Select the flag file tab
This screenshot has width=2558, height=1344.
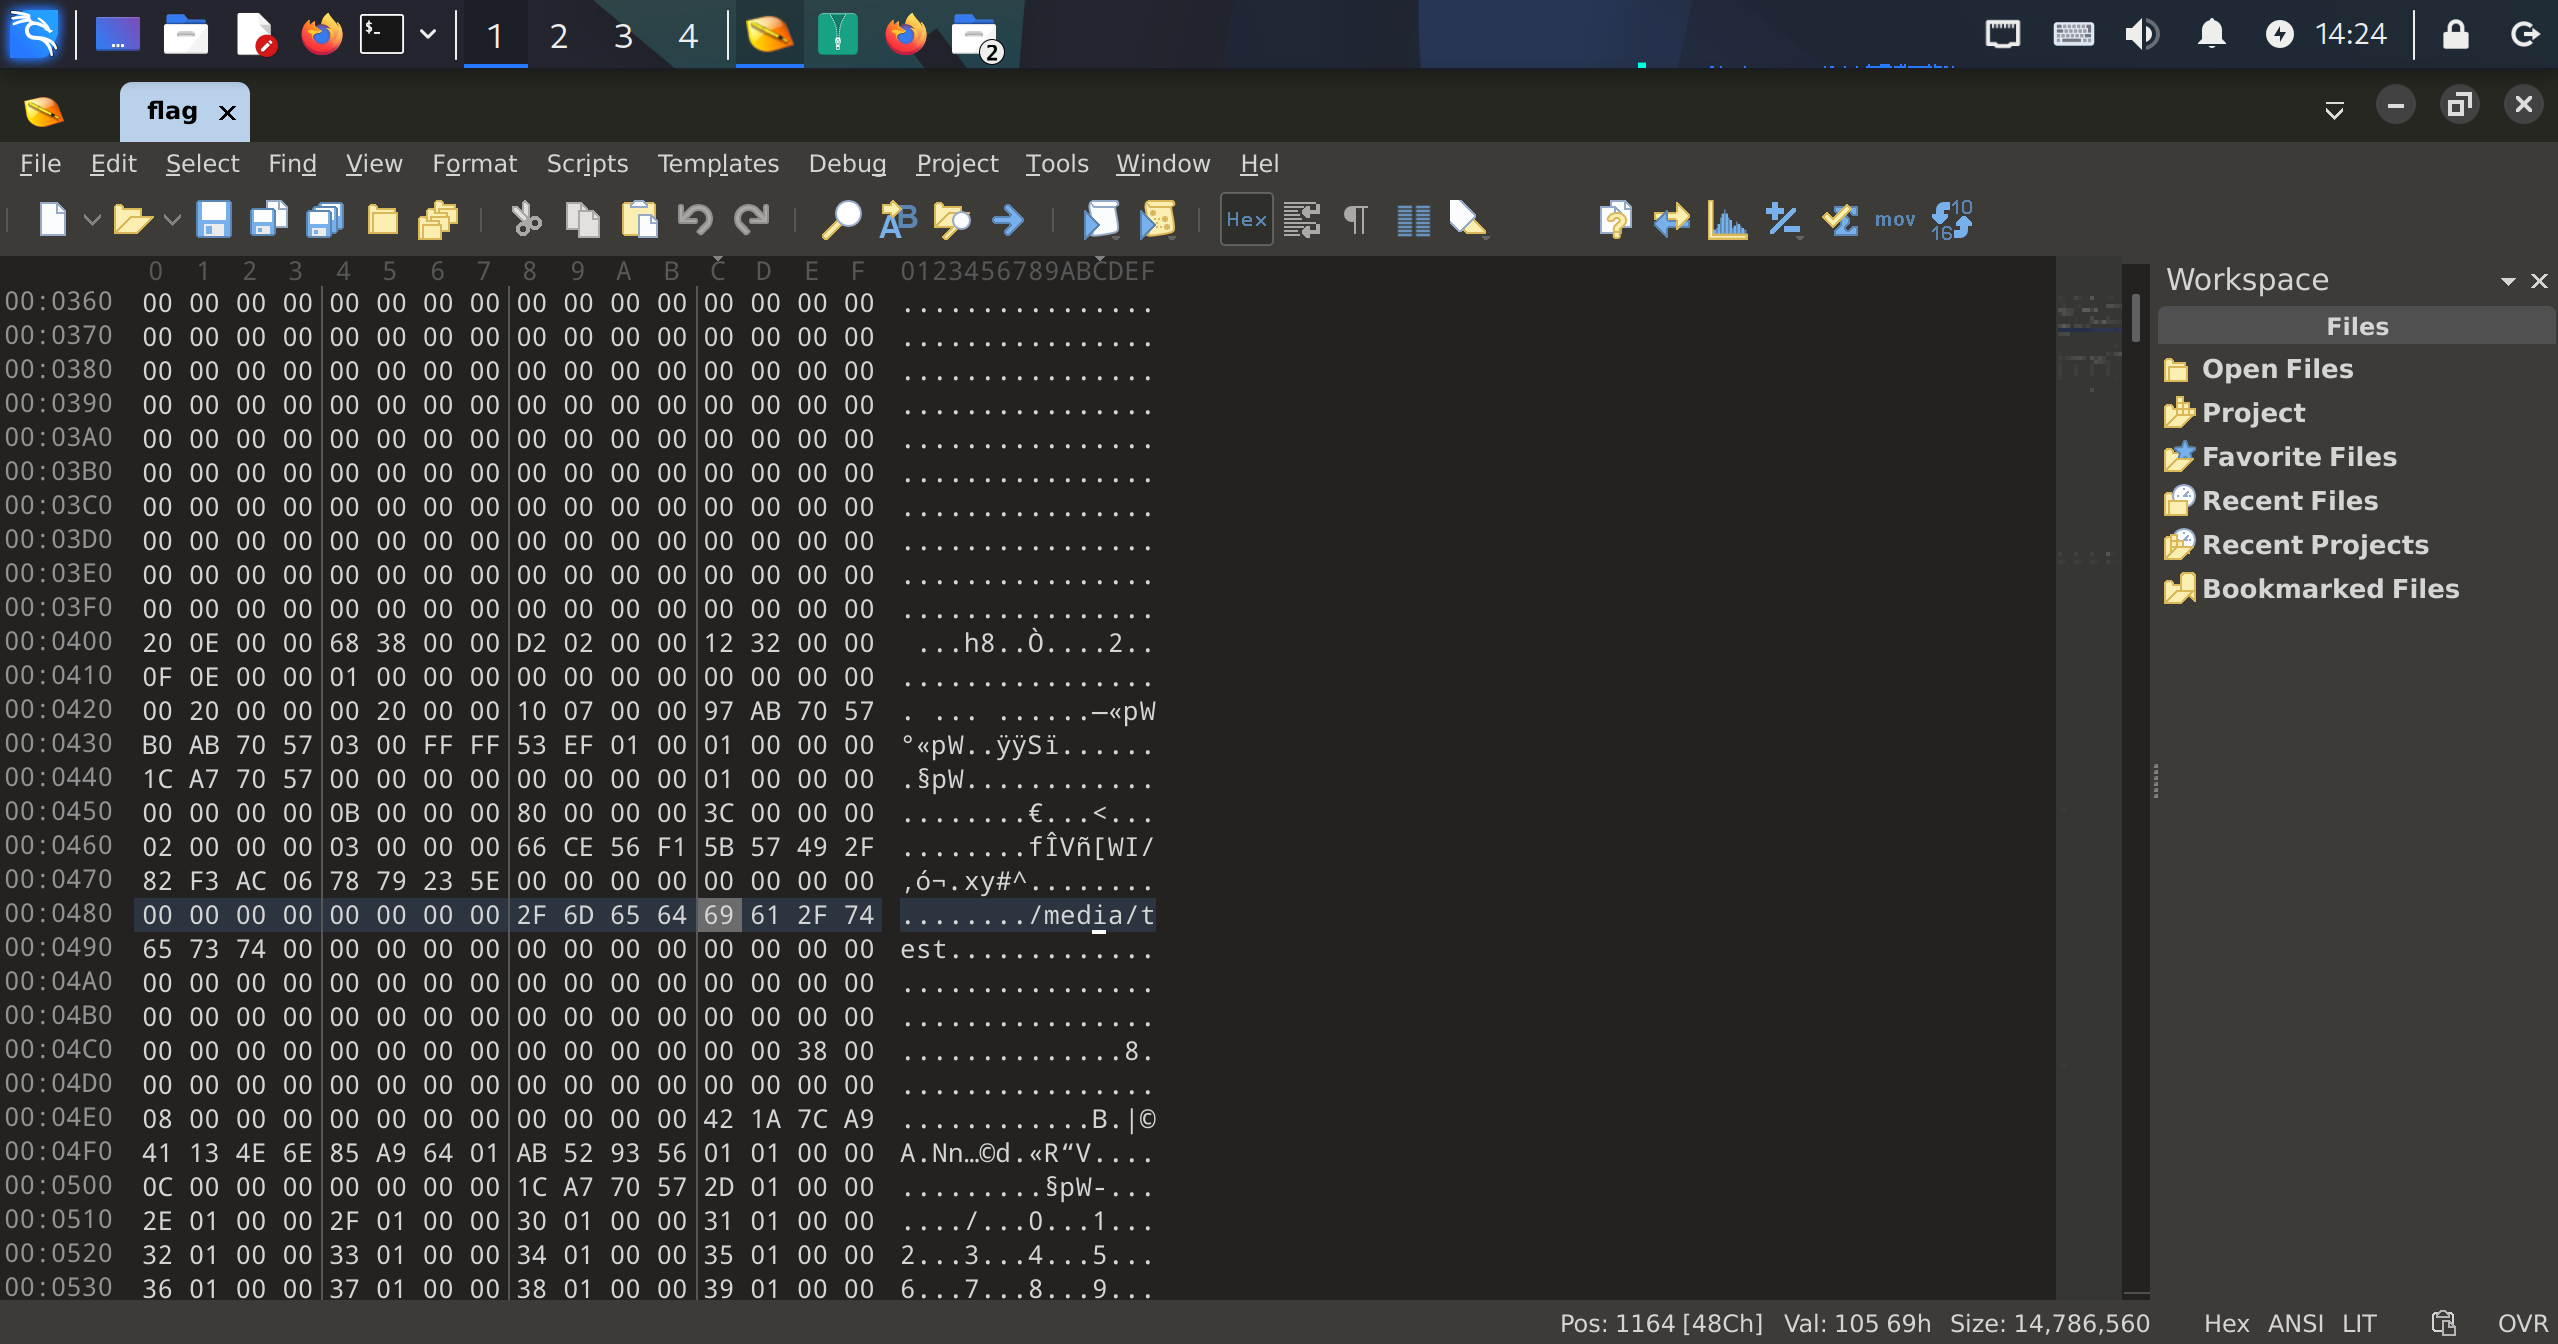tap(172, 111)
